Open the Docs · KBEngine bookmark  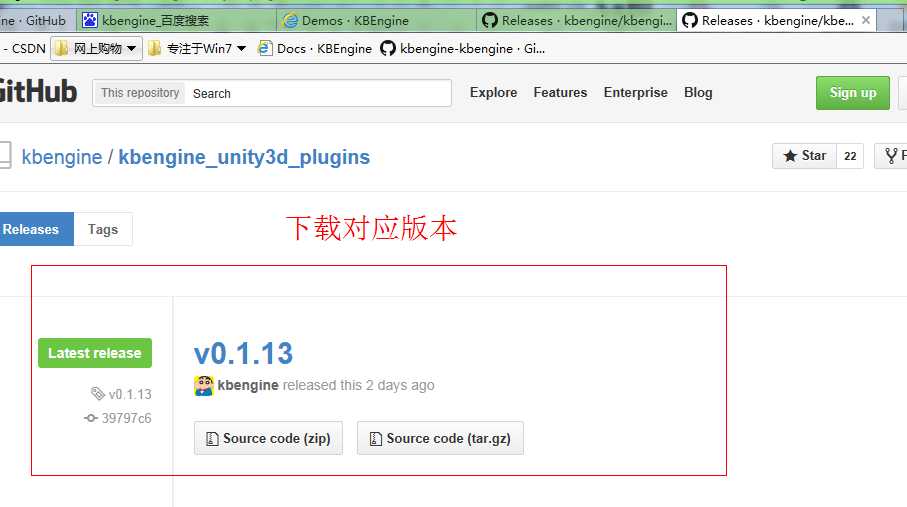pos(315,49)
